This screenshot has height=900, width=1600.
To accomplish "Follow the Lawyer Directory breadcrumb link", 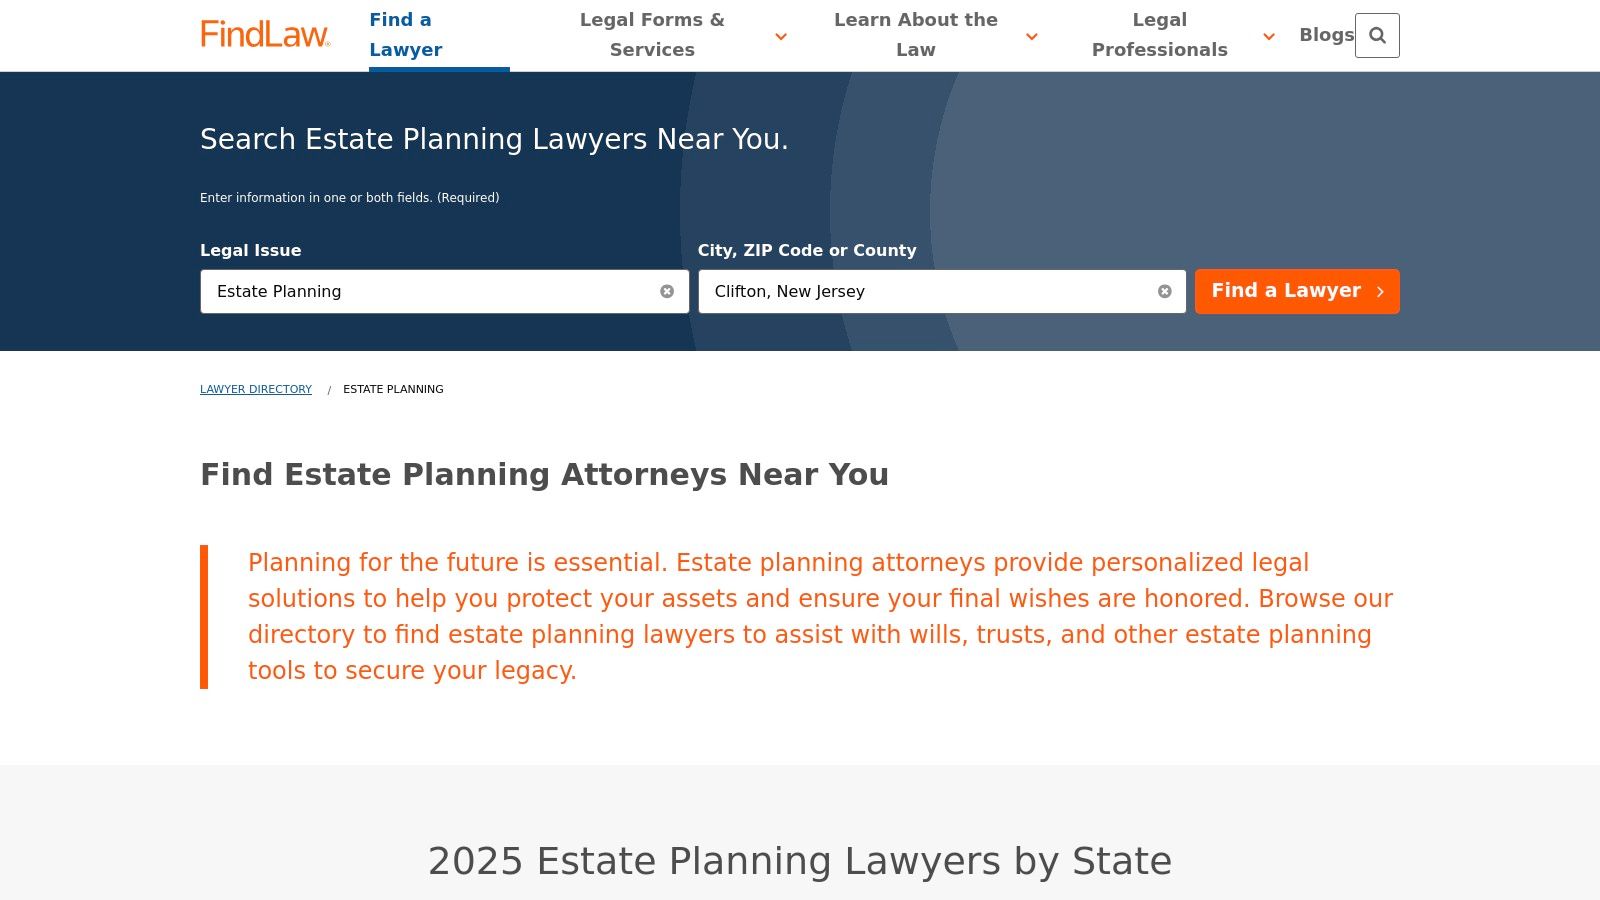I will pyautogui.click(x=256, y=389).
